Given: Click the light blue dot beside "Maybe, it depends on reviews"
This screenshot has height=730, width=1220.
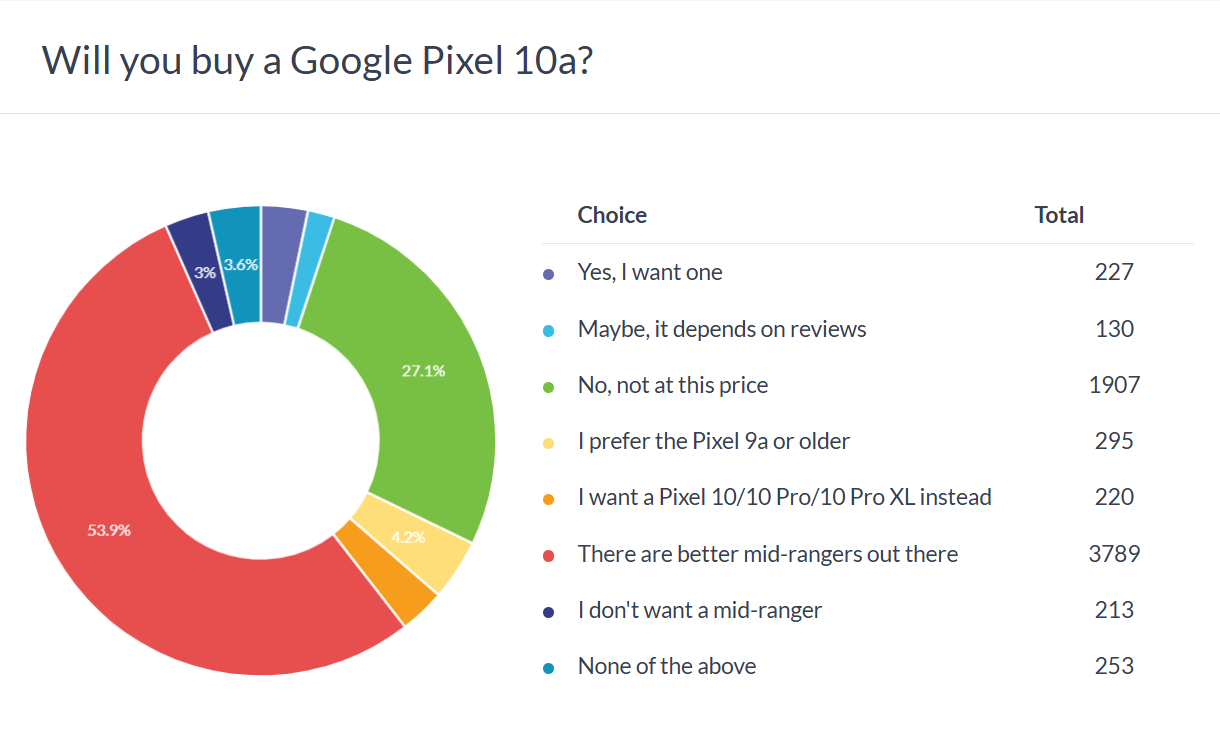Looking at the screenshot, I should (548, 330).
